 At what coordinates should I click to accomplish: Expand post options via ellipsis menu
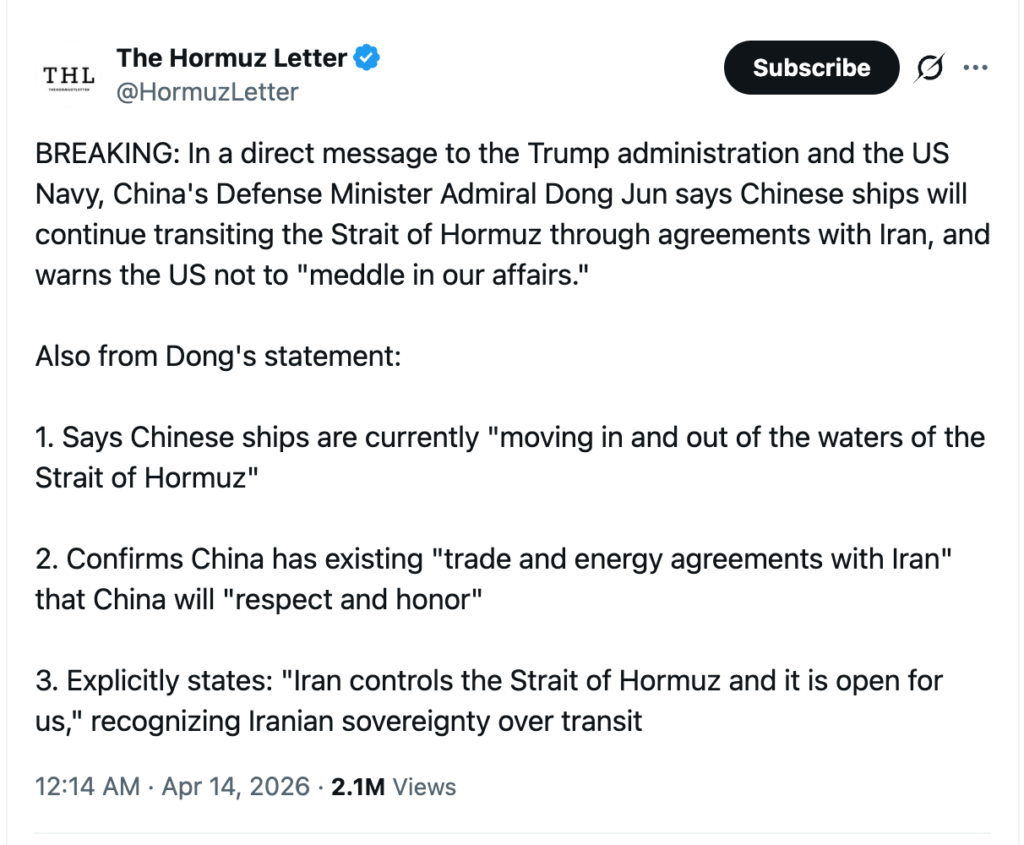click(x=975, y=67)
